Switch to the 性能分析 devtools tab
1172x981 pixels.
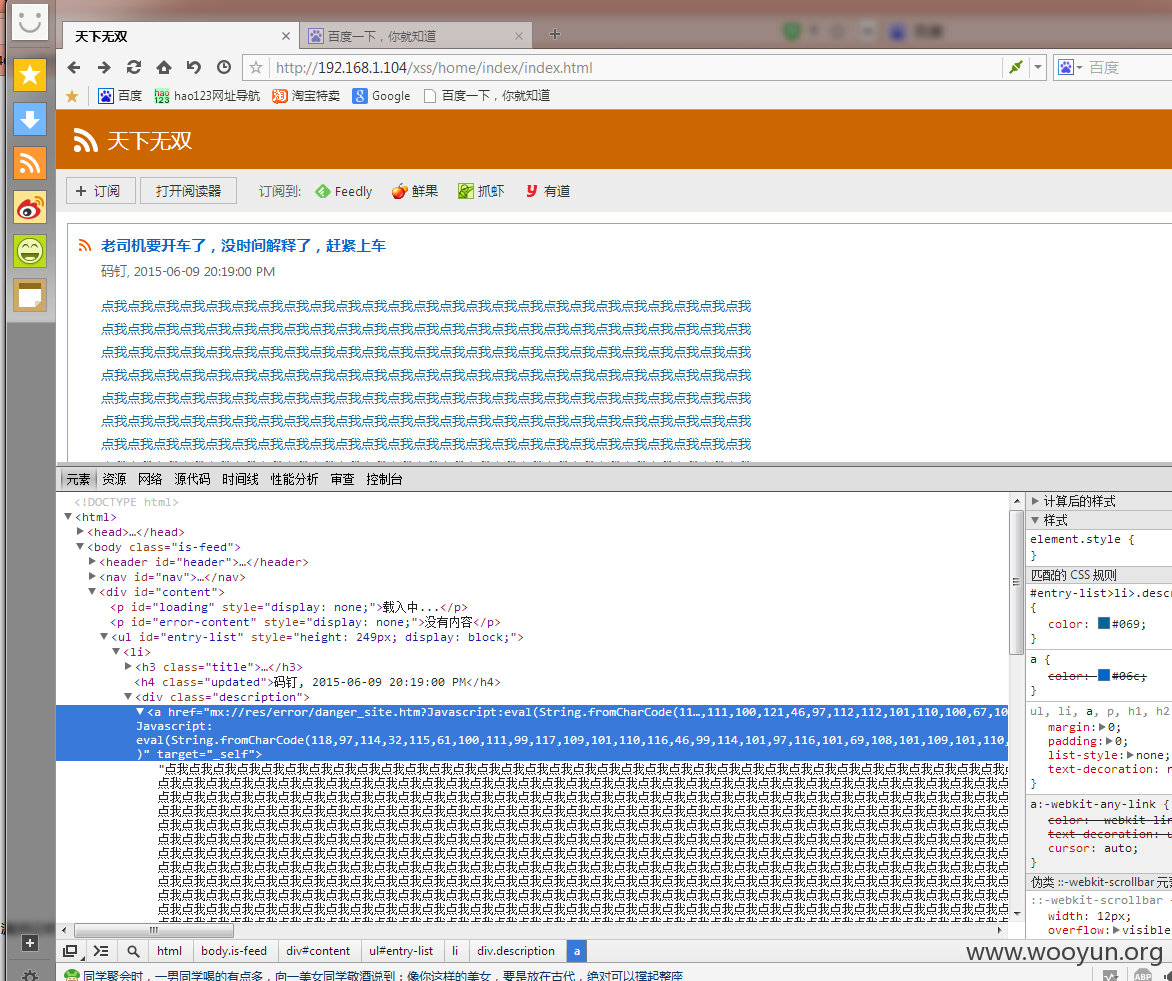(294, 479)
